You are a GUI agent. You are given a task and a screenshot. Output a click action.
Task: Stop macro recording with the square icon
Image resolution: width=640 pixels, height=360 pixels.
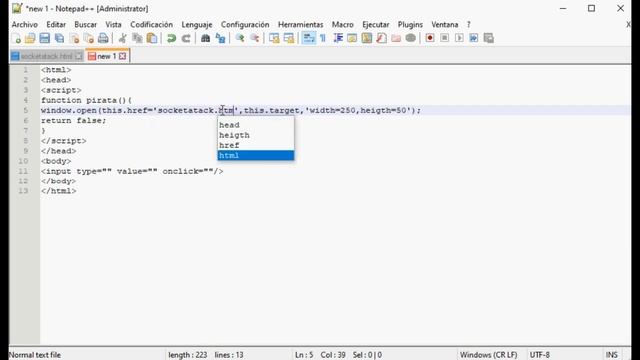click(444, 38)
